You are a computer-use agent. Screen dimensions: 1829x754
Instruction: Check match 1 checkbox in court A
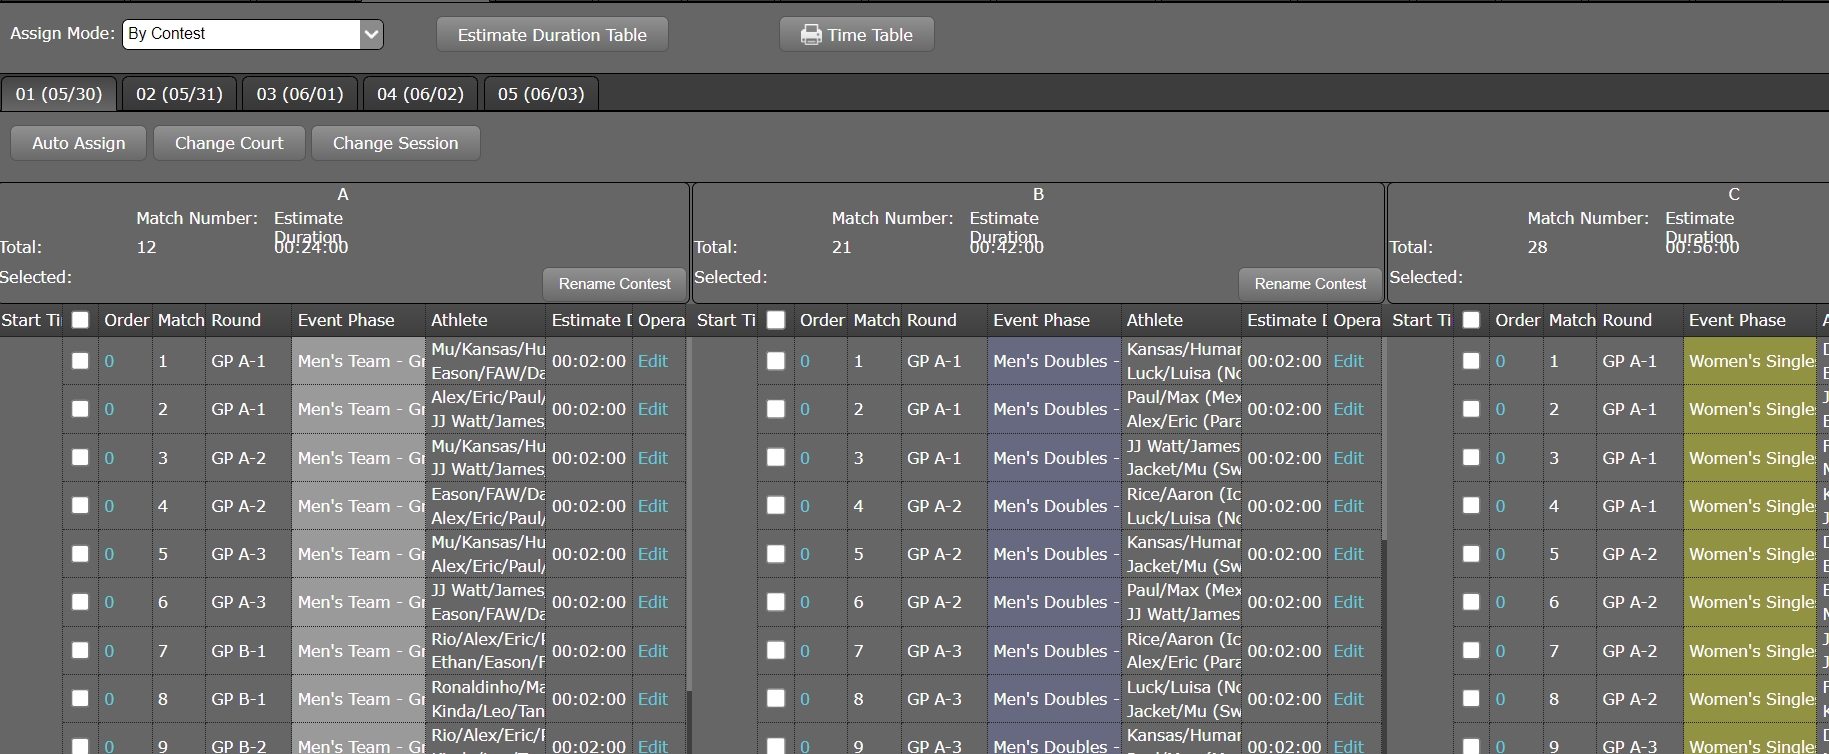click(x=80, y=361)
